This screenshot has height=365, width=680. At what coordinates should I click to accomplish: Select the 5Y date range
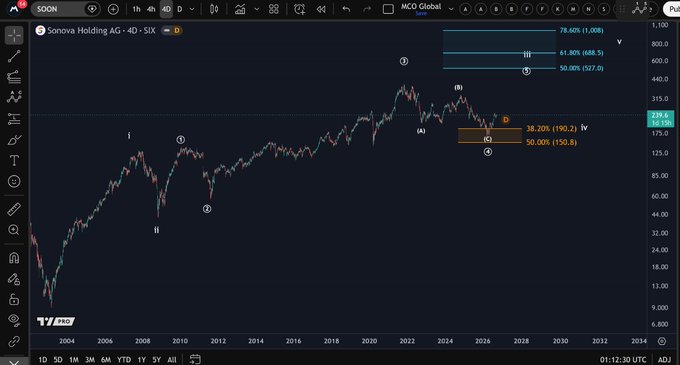tap(157, 359)
